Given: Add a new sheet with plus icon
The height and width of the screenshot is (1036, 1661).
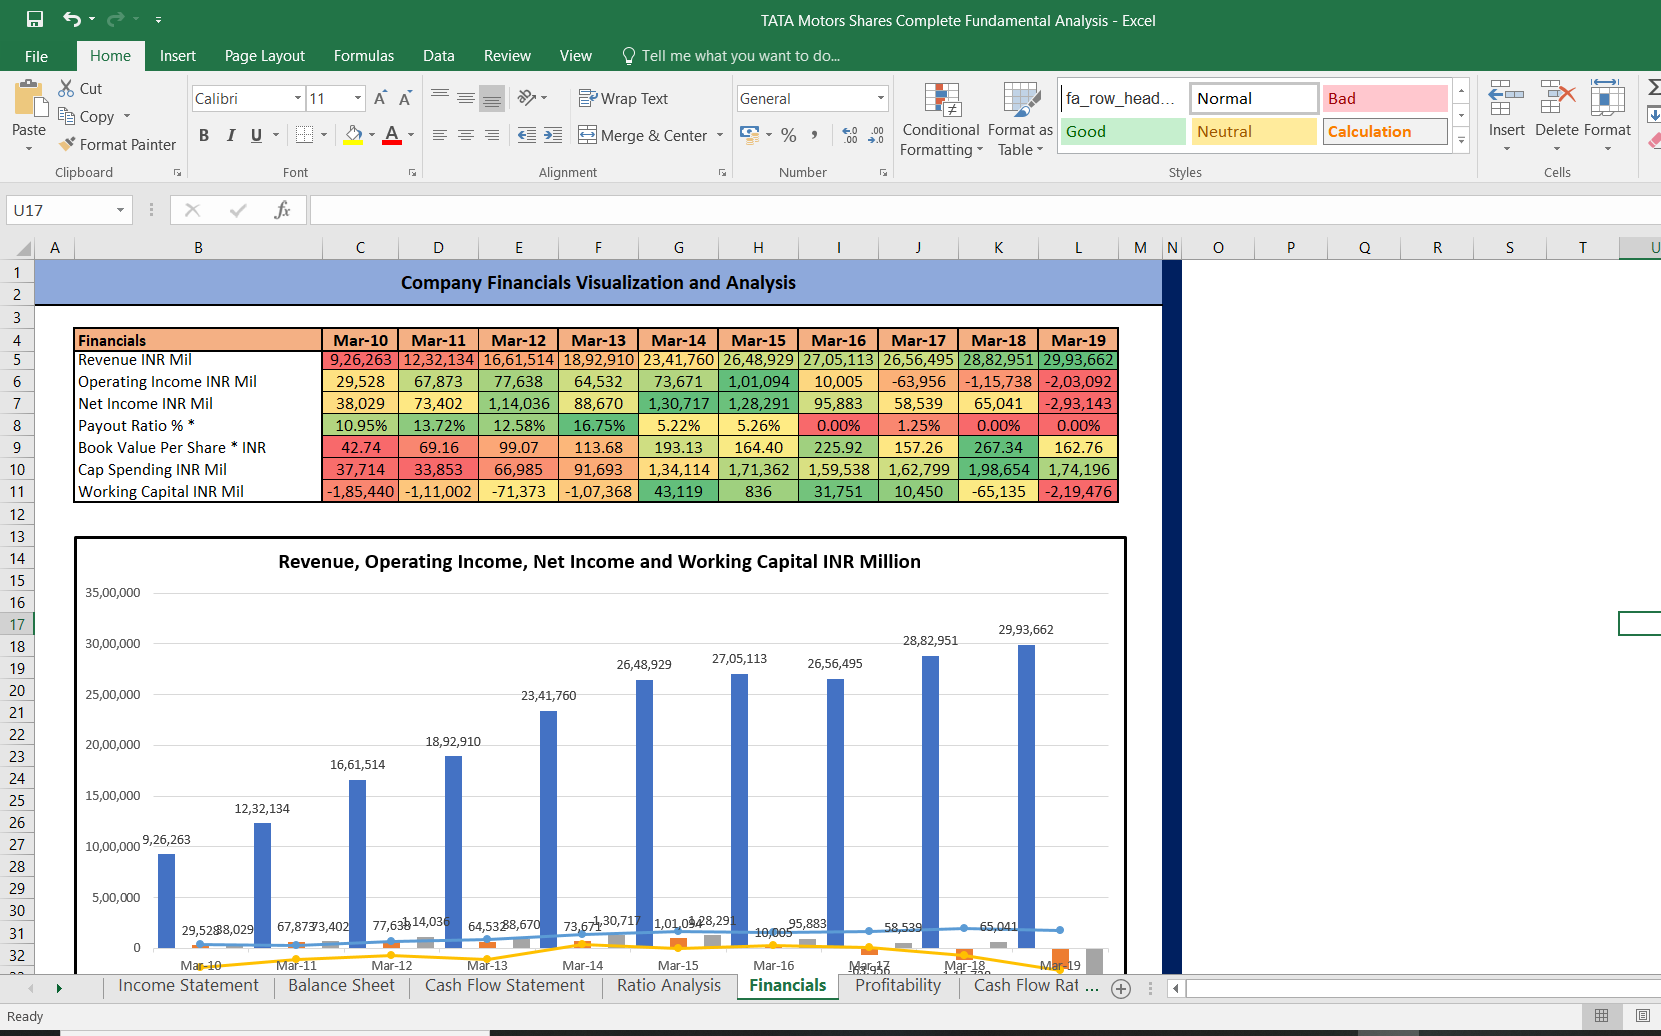Looking at the screenshot, I should coord(1121,988).
